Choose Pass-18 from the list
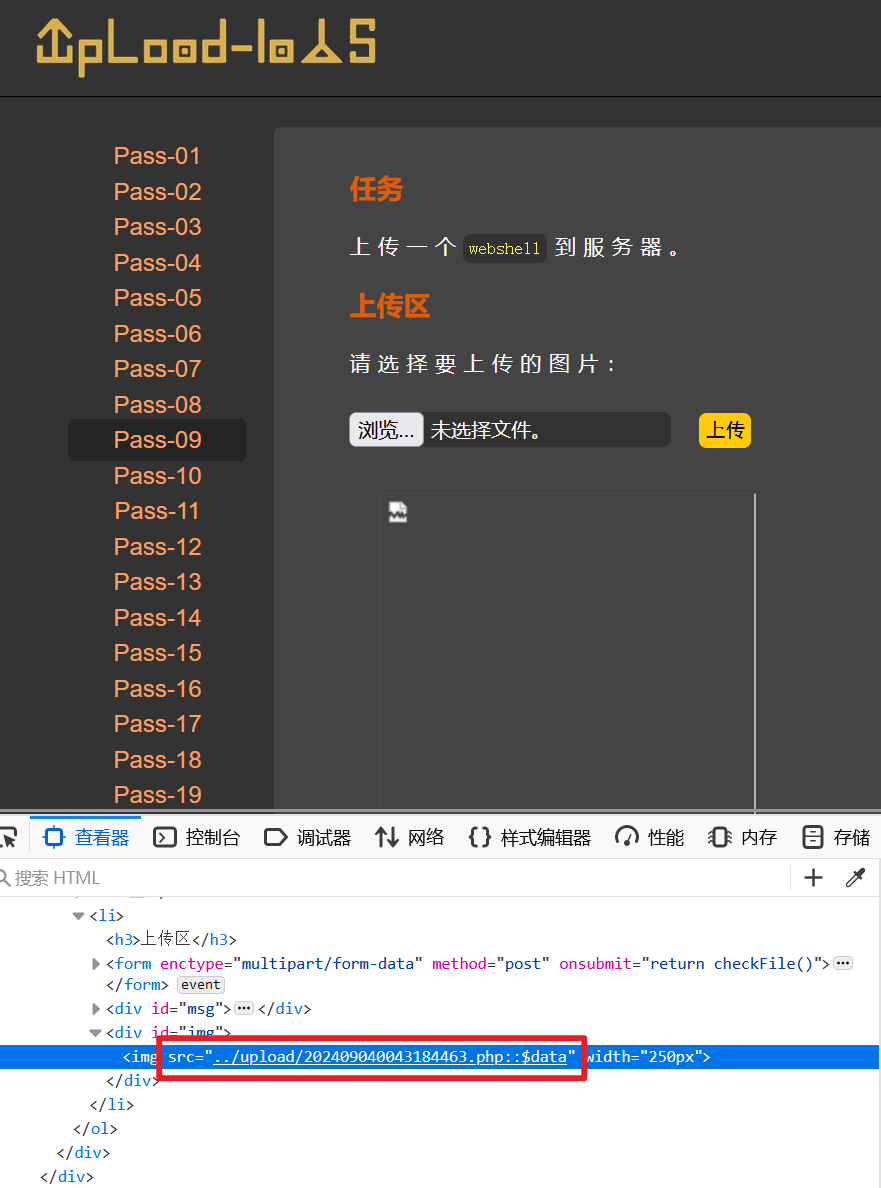The width and height of the screenshot is (881, 1188). pyautogui.click(x=158, y=759)
